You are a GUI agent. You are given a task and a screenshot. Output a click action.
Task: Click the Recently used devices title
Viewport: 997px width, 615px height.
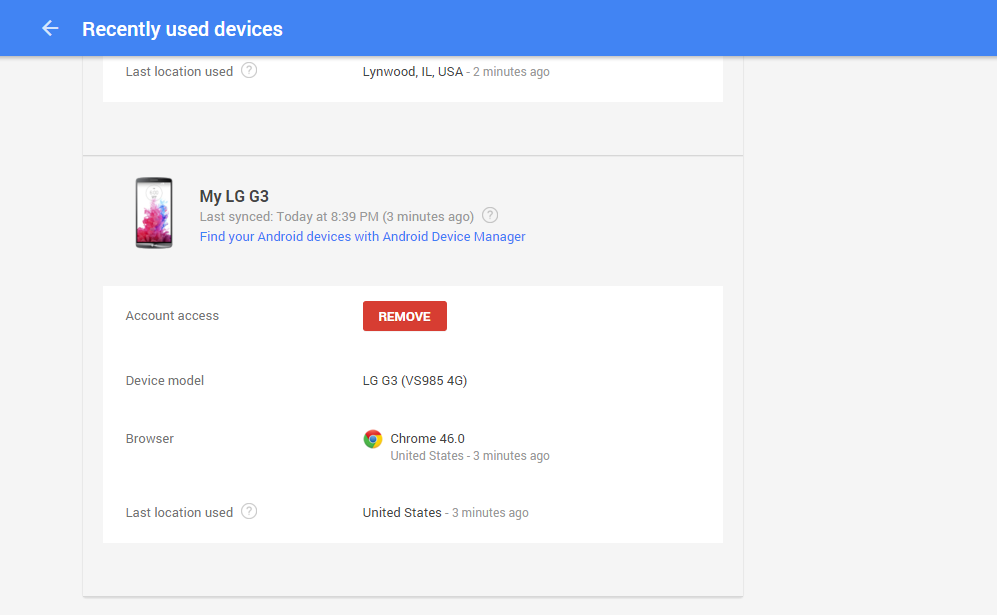tap(182, 29)
